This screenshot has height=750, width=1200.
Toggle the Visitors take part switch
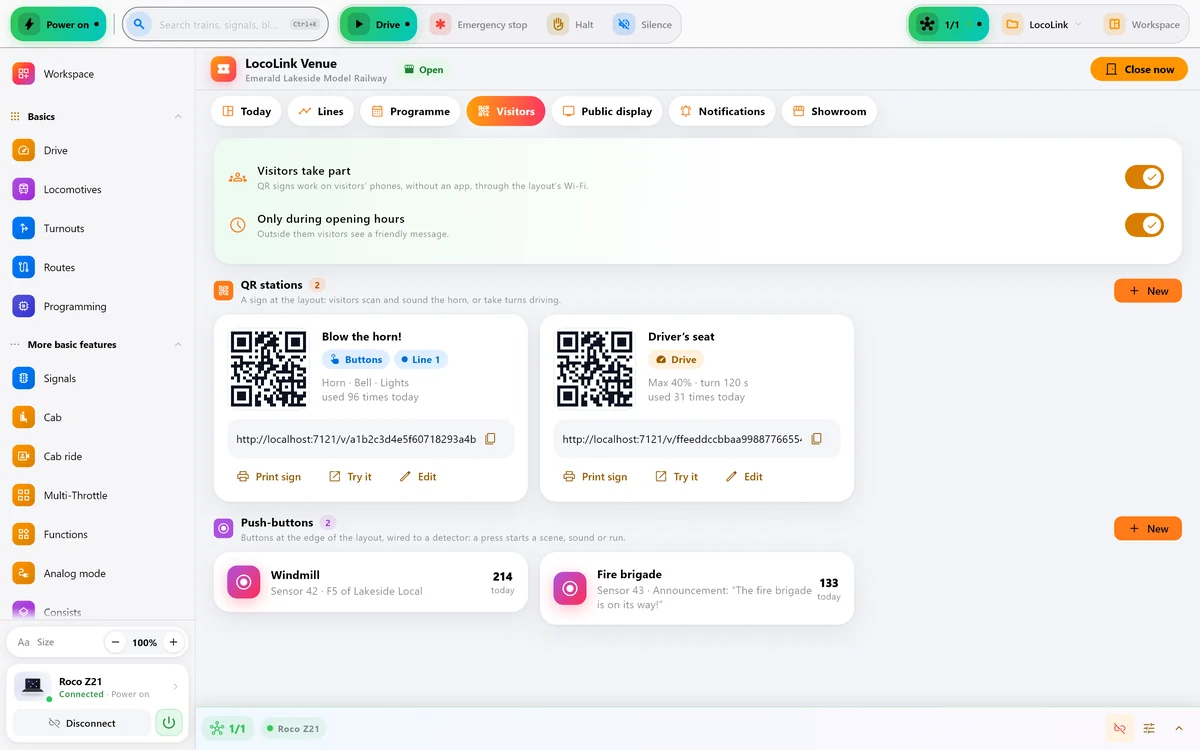(1144, 177)
